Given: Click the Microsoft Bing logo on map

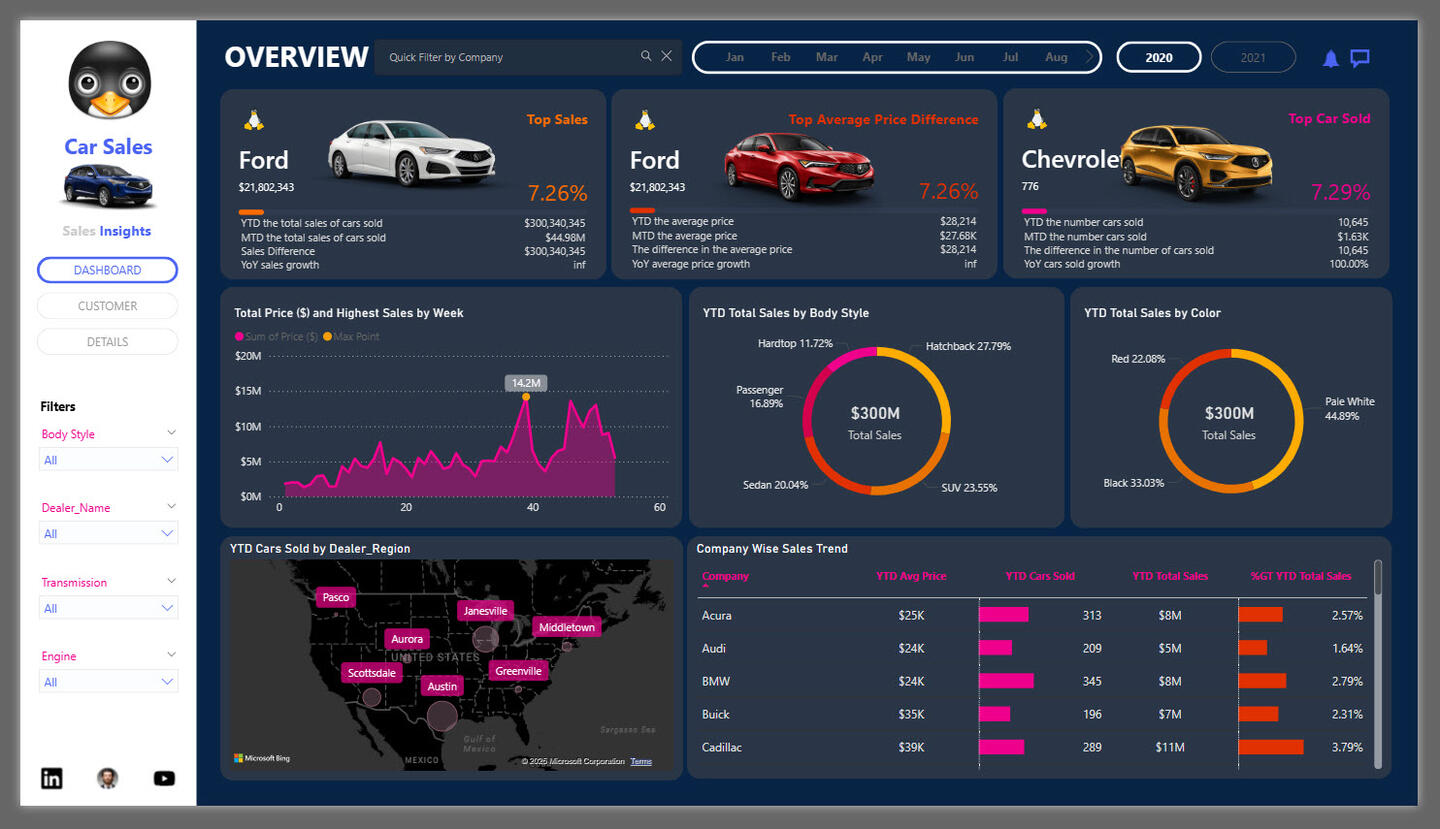Looking at the screenshot, I should pyautogui.click(x=262, y=758).
